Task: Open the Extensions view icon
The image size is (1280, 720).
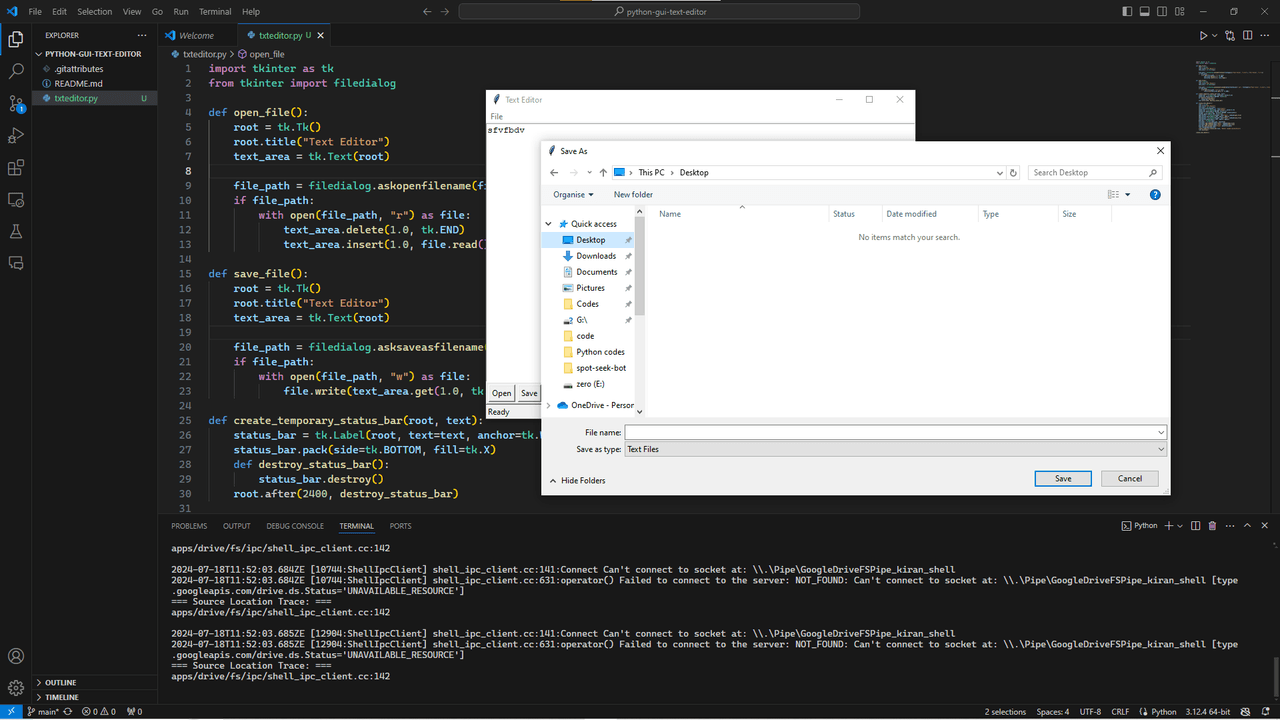Action: (x=16, y=168)
